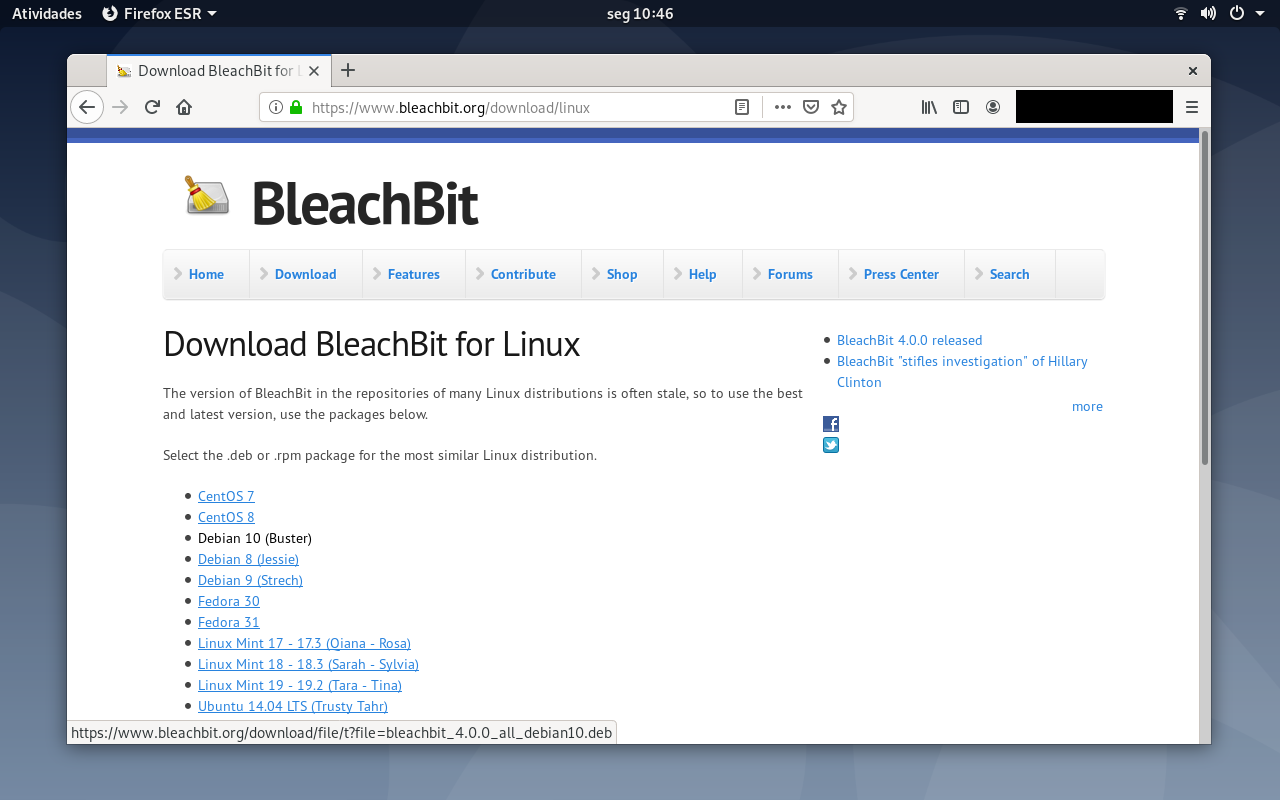This screenshot has width=1280, height=800.
Task: Save page to Pocket
Action: pyautogui.click(x=812, y=107)
